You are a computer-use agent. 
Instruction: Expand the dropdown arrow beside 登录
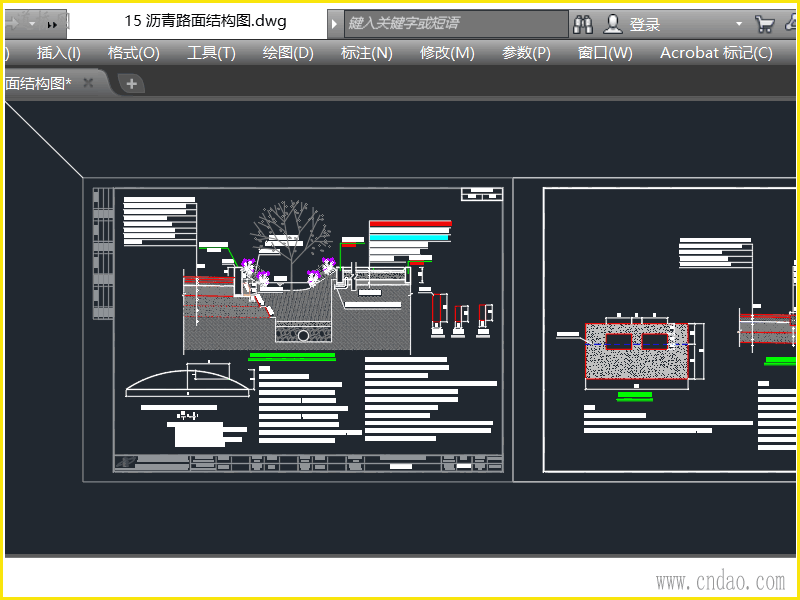(x=738, y=24)
